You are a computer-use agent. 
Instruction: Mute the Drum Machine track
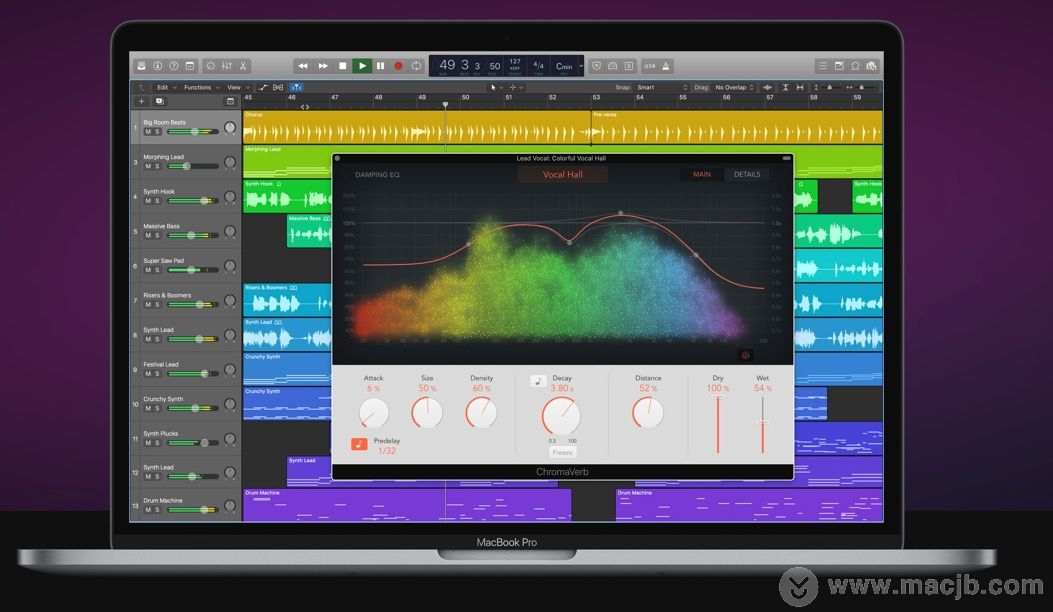click(x=148, y=510)
